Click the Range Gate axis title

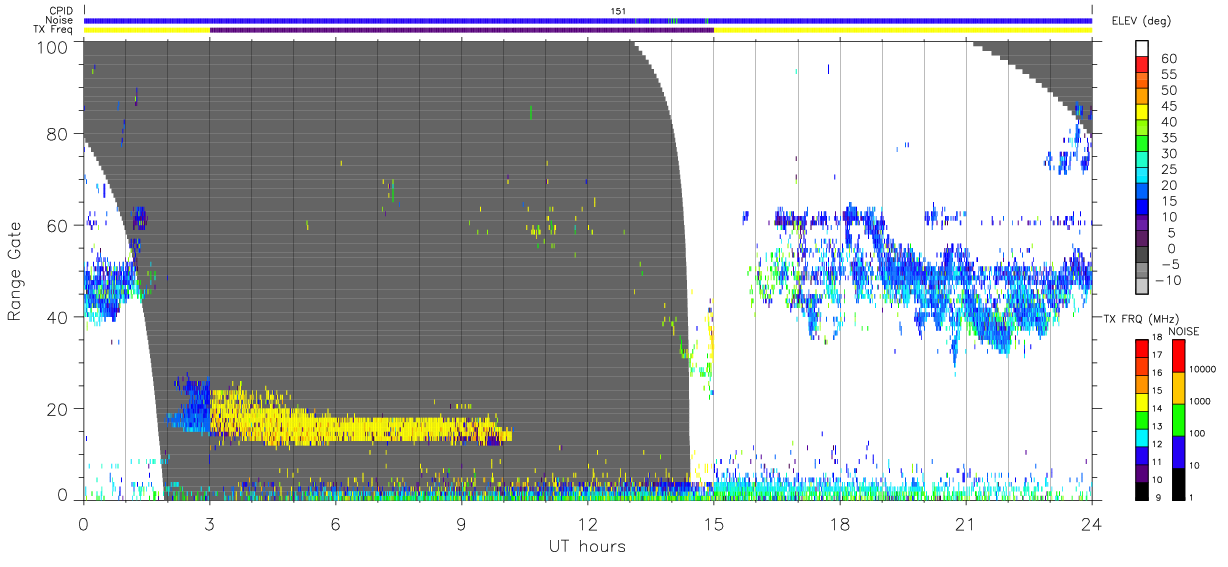click(x=15, y=272)
